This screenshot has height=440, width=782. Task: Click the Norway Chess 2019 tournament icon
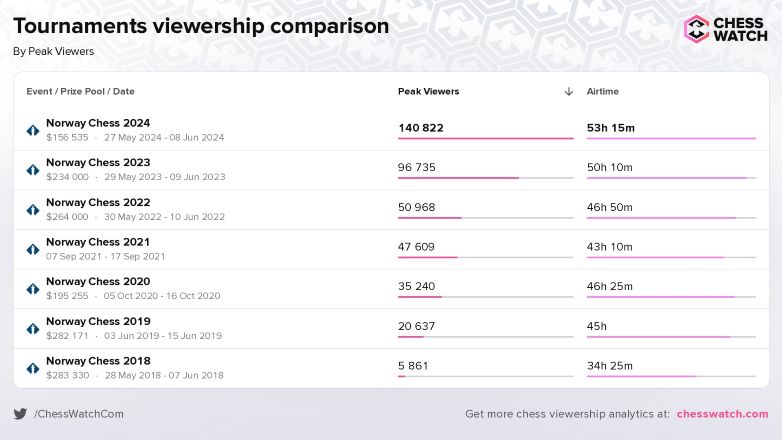pos(32,328)
